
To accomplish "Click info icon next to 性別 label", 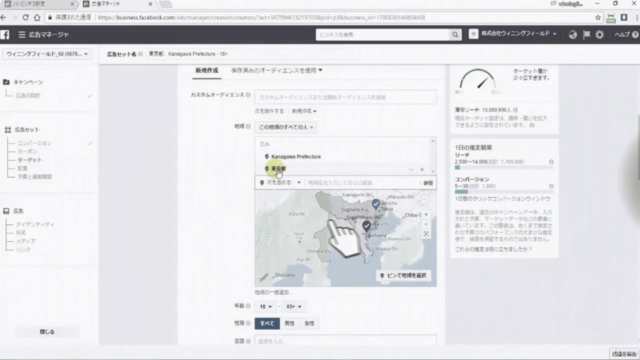I will coord(248,323).
